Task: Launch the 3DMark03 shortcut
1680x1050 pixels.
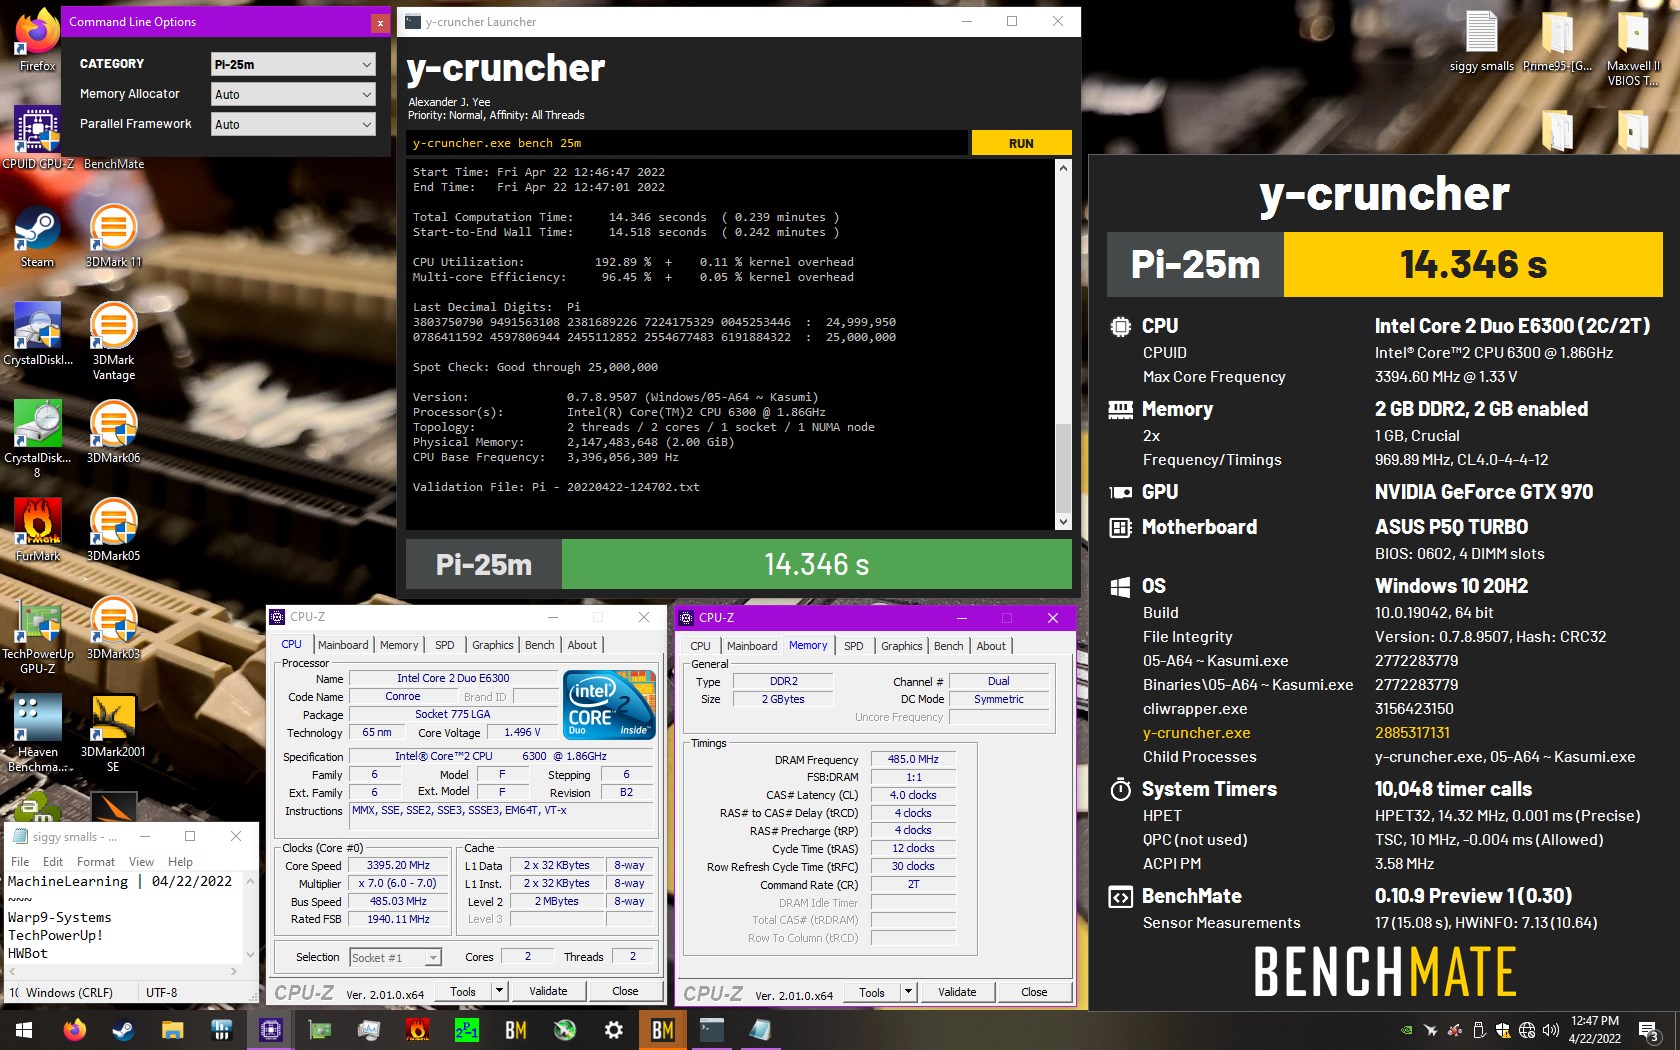Action: click(113, 628)
